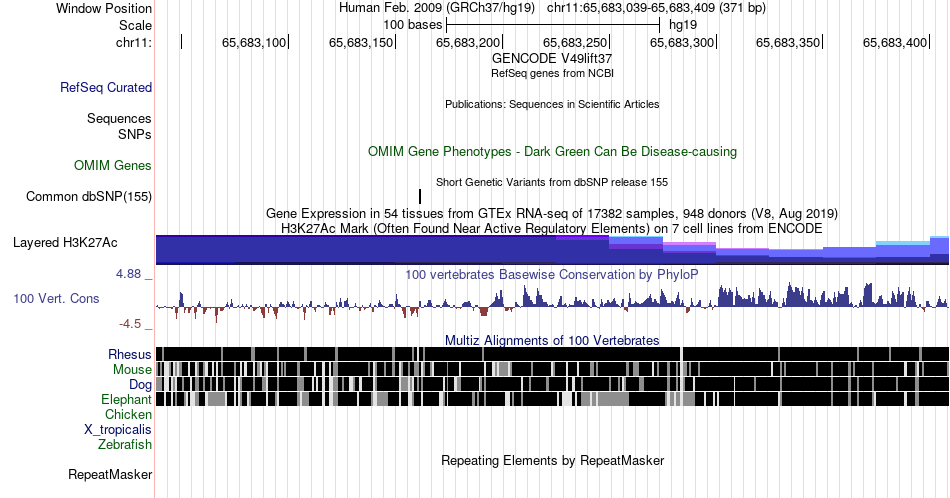
Task: Click the 65,683,300 ruler position
Action: pyautogui.click(x=682, y=42)
